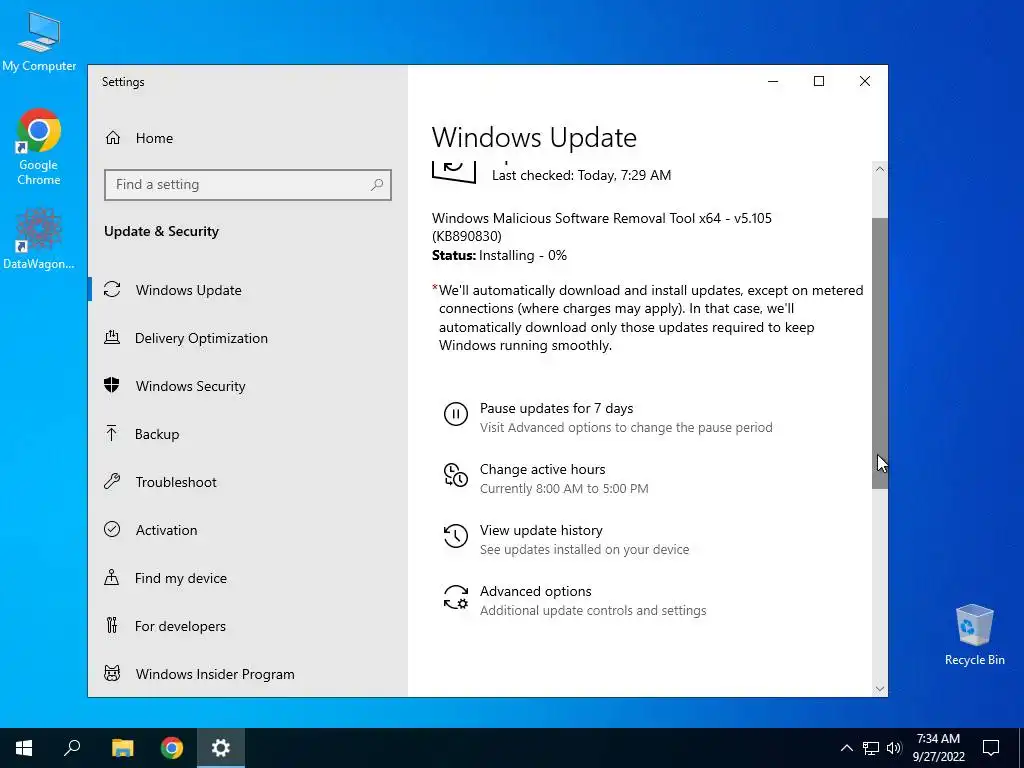Click the Update & Security heading

pyautogui.click(x=161, y=231)
